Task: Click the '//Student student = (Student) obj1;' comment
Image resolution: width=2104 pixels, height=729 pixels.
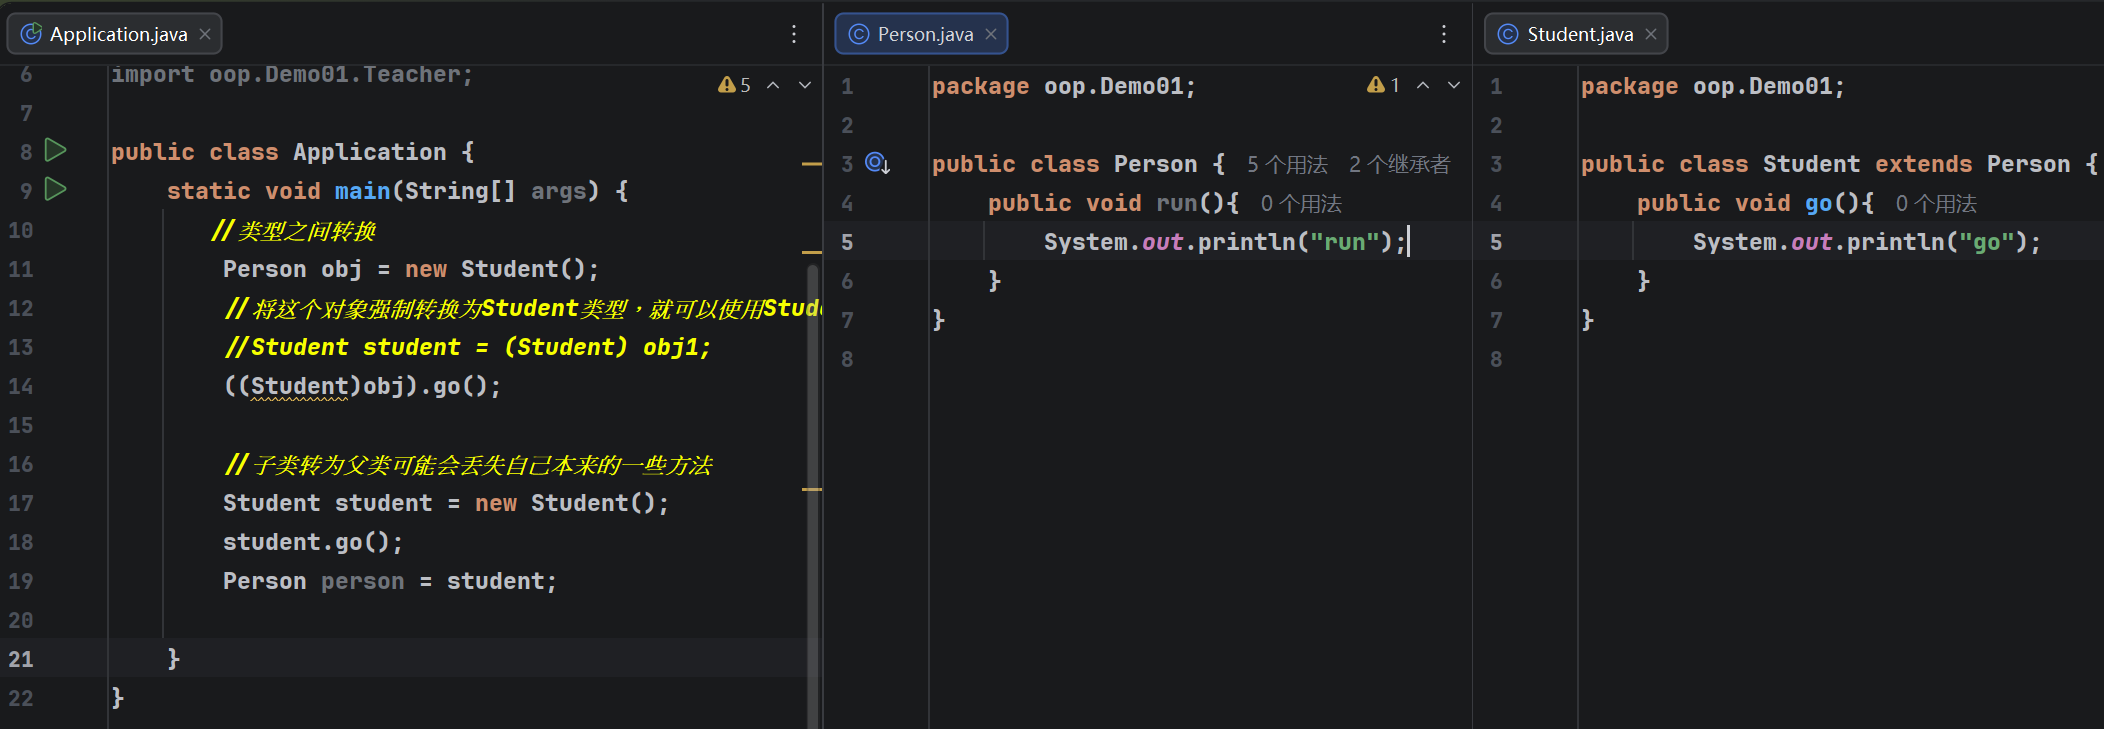Action: tap(467, 347)
